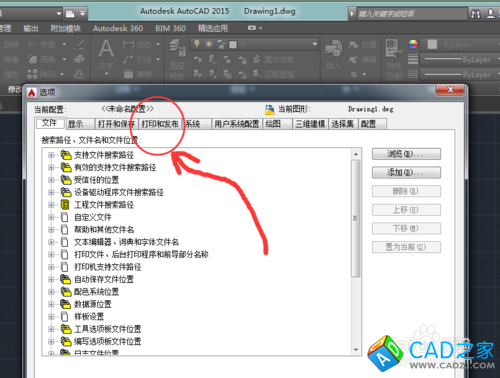The width and height of the screenshot is (500, 378).
Task: Switch to the 绘图 tab
Action: 277,124
